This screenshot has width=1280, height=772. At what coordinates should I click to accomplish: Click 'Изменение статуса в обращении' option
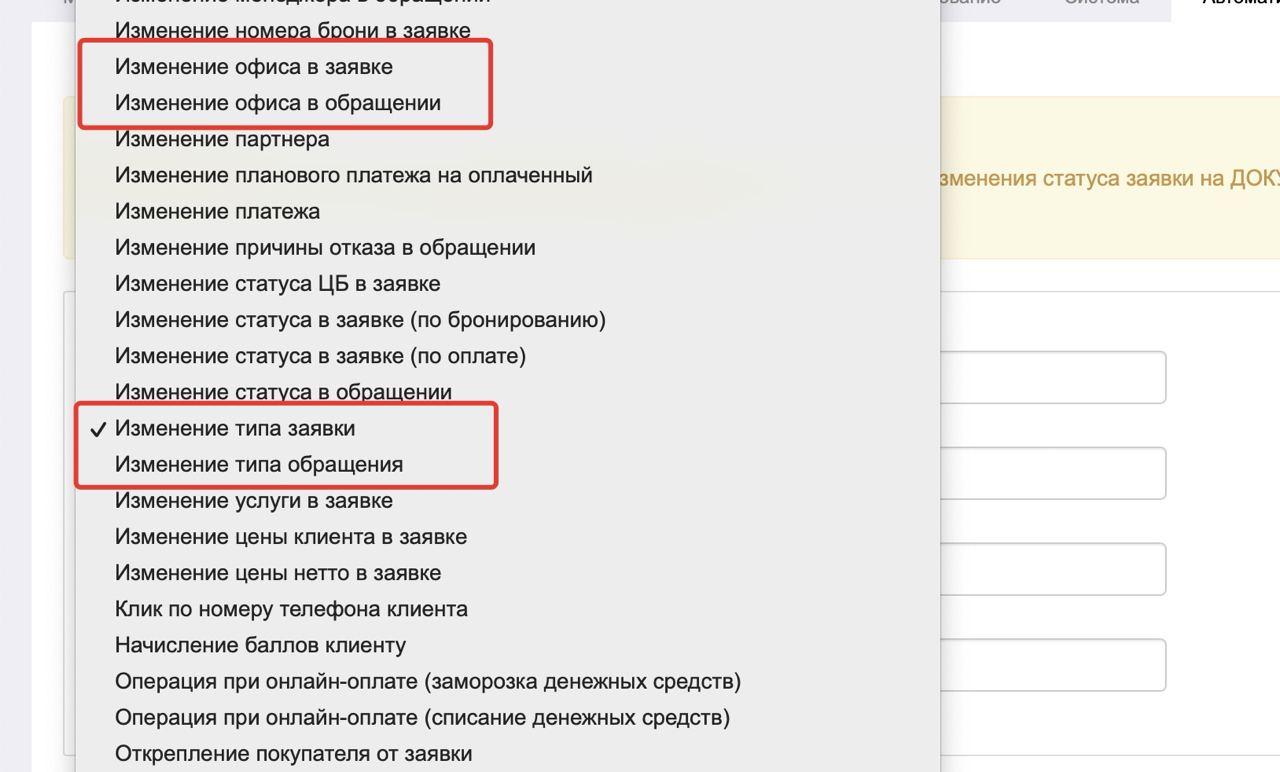pos(283,392)
